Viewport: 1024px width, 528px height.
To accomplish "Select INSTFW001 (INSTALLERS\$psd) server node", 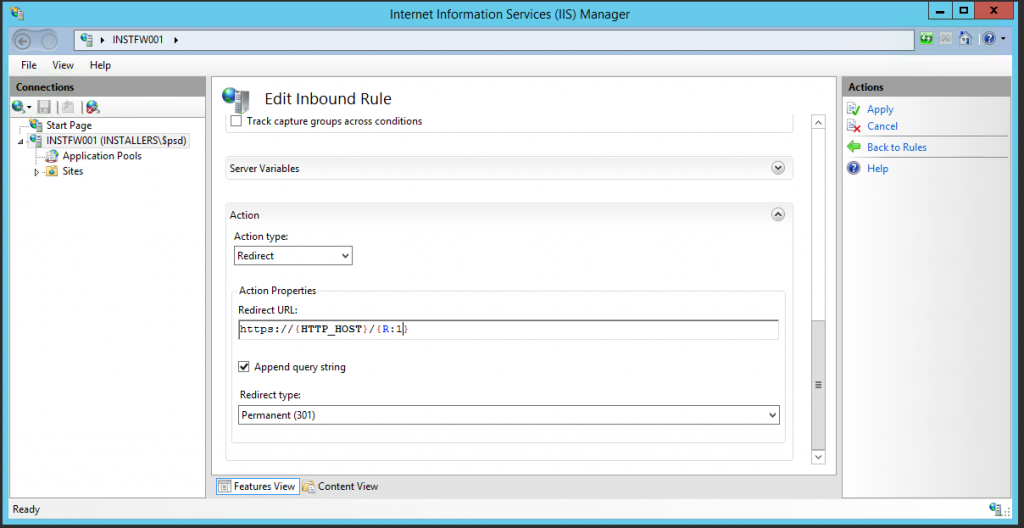I will click(117, 140).
